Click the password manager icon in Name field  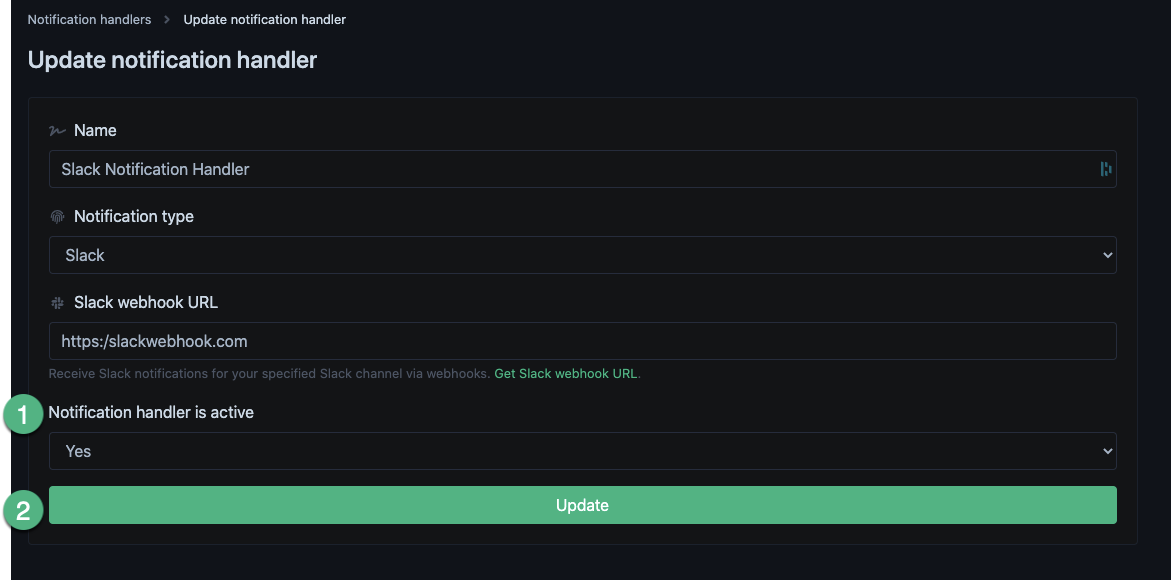1105,169
